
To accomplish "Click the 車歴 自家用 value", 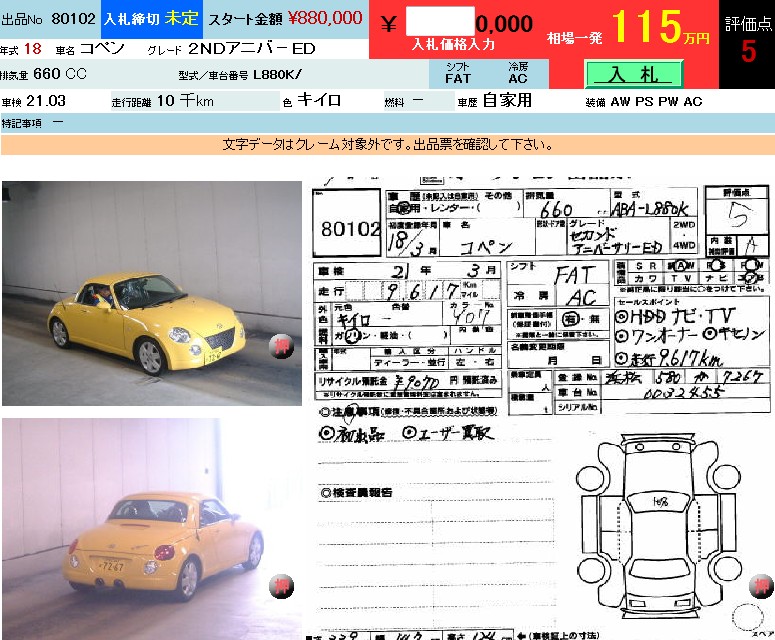I will tap(507, 100).
